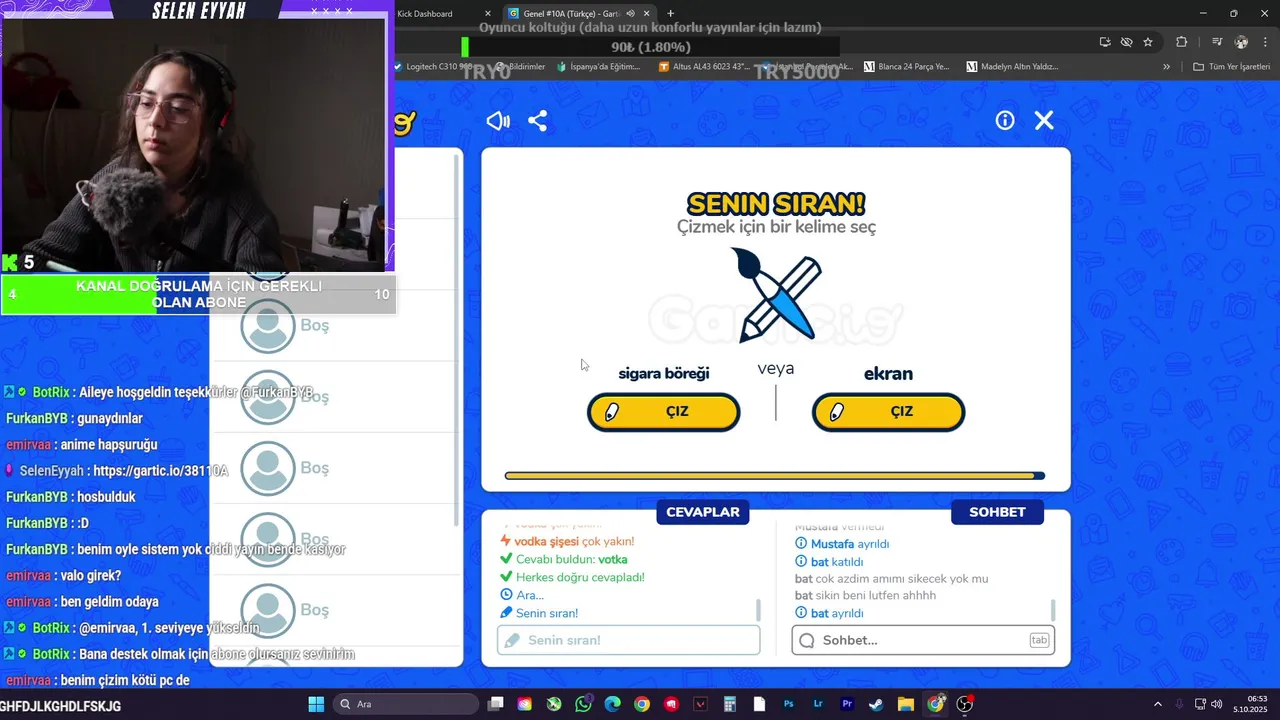Bookmark this page with star icon

[1148, 42]
